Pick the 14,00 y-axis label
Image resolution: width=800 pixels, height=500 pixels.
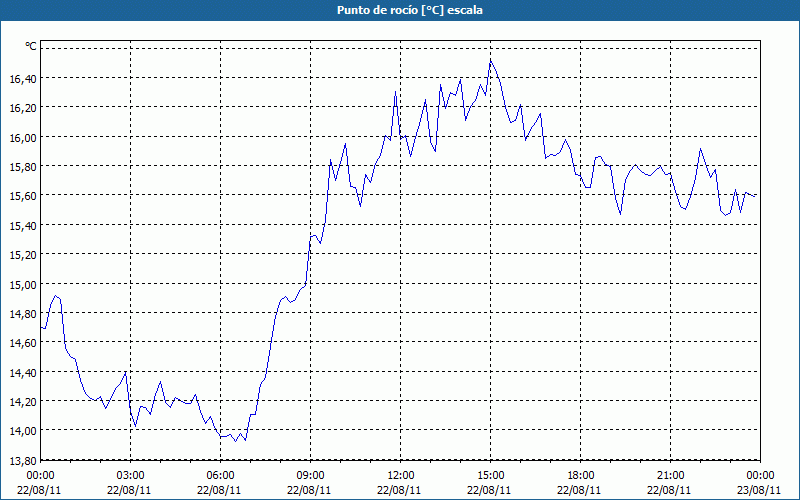pyautogui.click(x=23, y=431)
